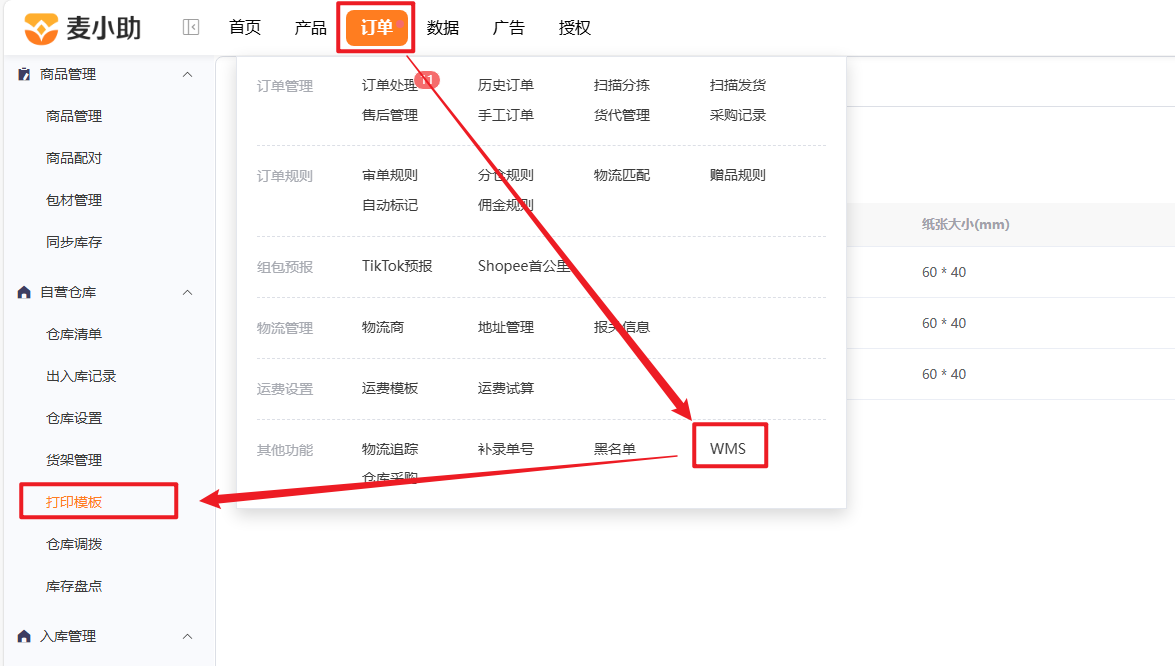Open 扫描分拣 from the dropdown
This screenshot has height=666, width=1175.
[622, 85]
